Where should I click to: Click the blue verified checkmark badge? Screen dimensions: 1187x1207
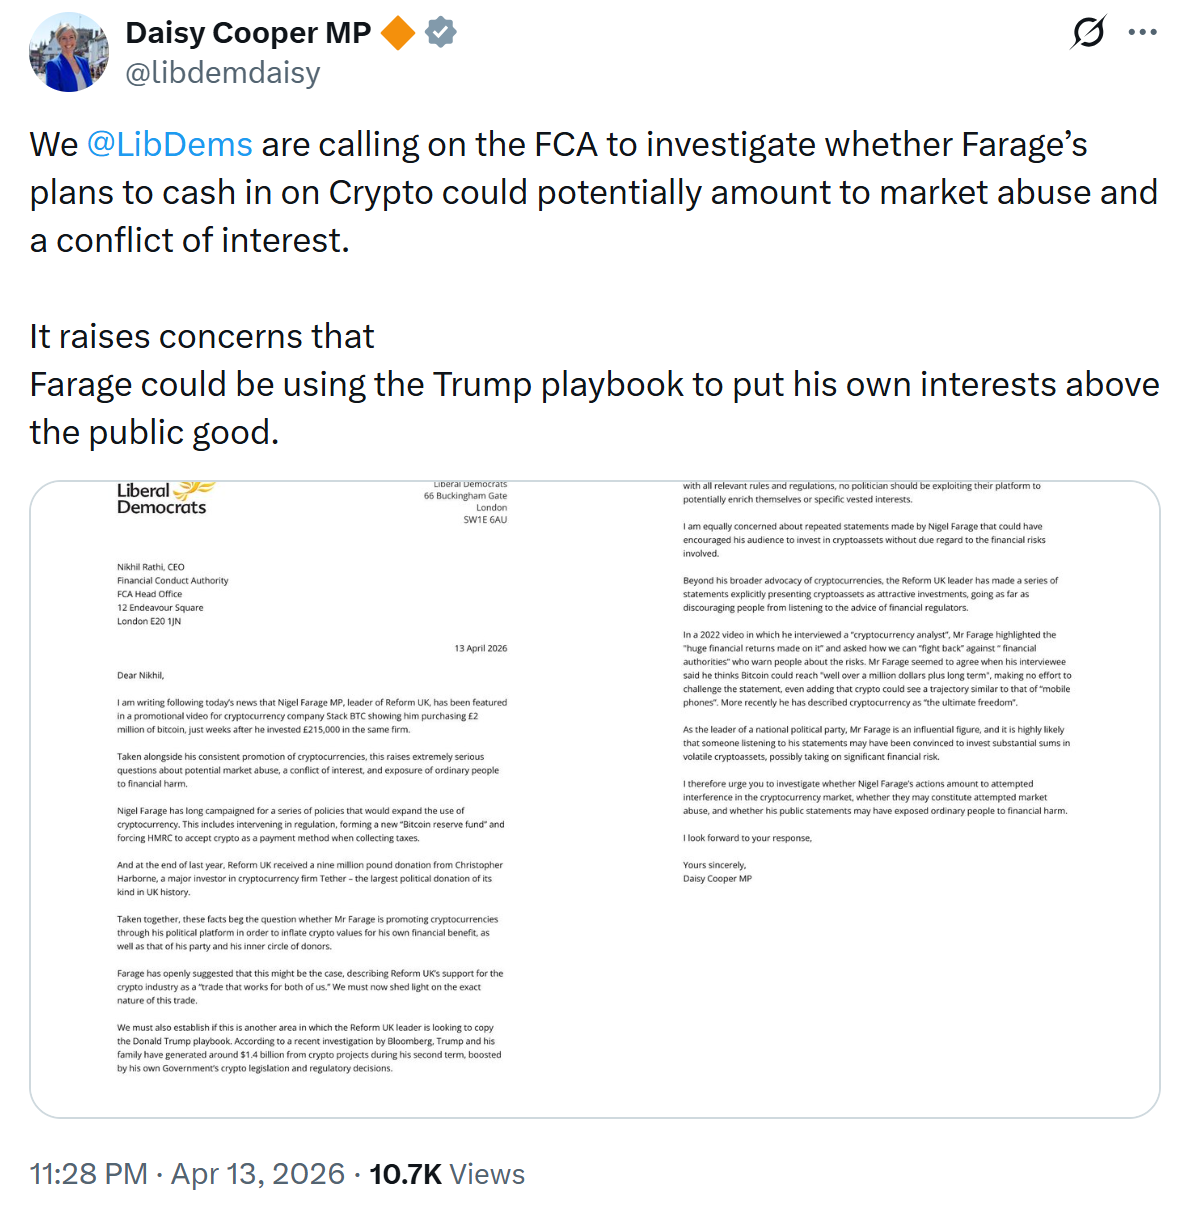click(441, 33)
